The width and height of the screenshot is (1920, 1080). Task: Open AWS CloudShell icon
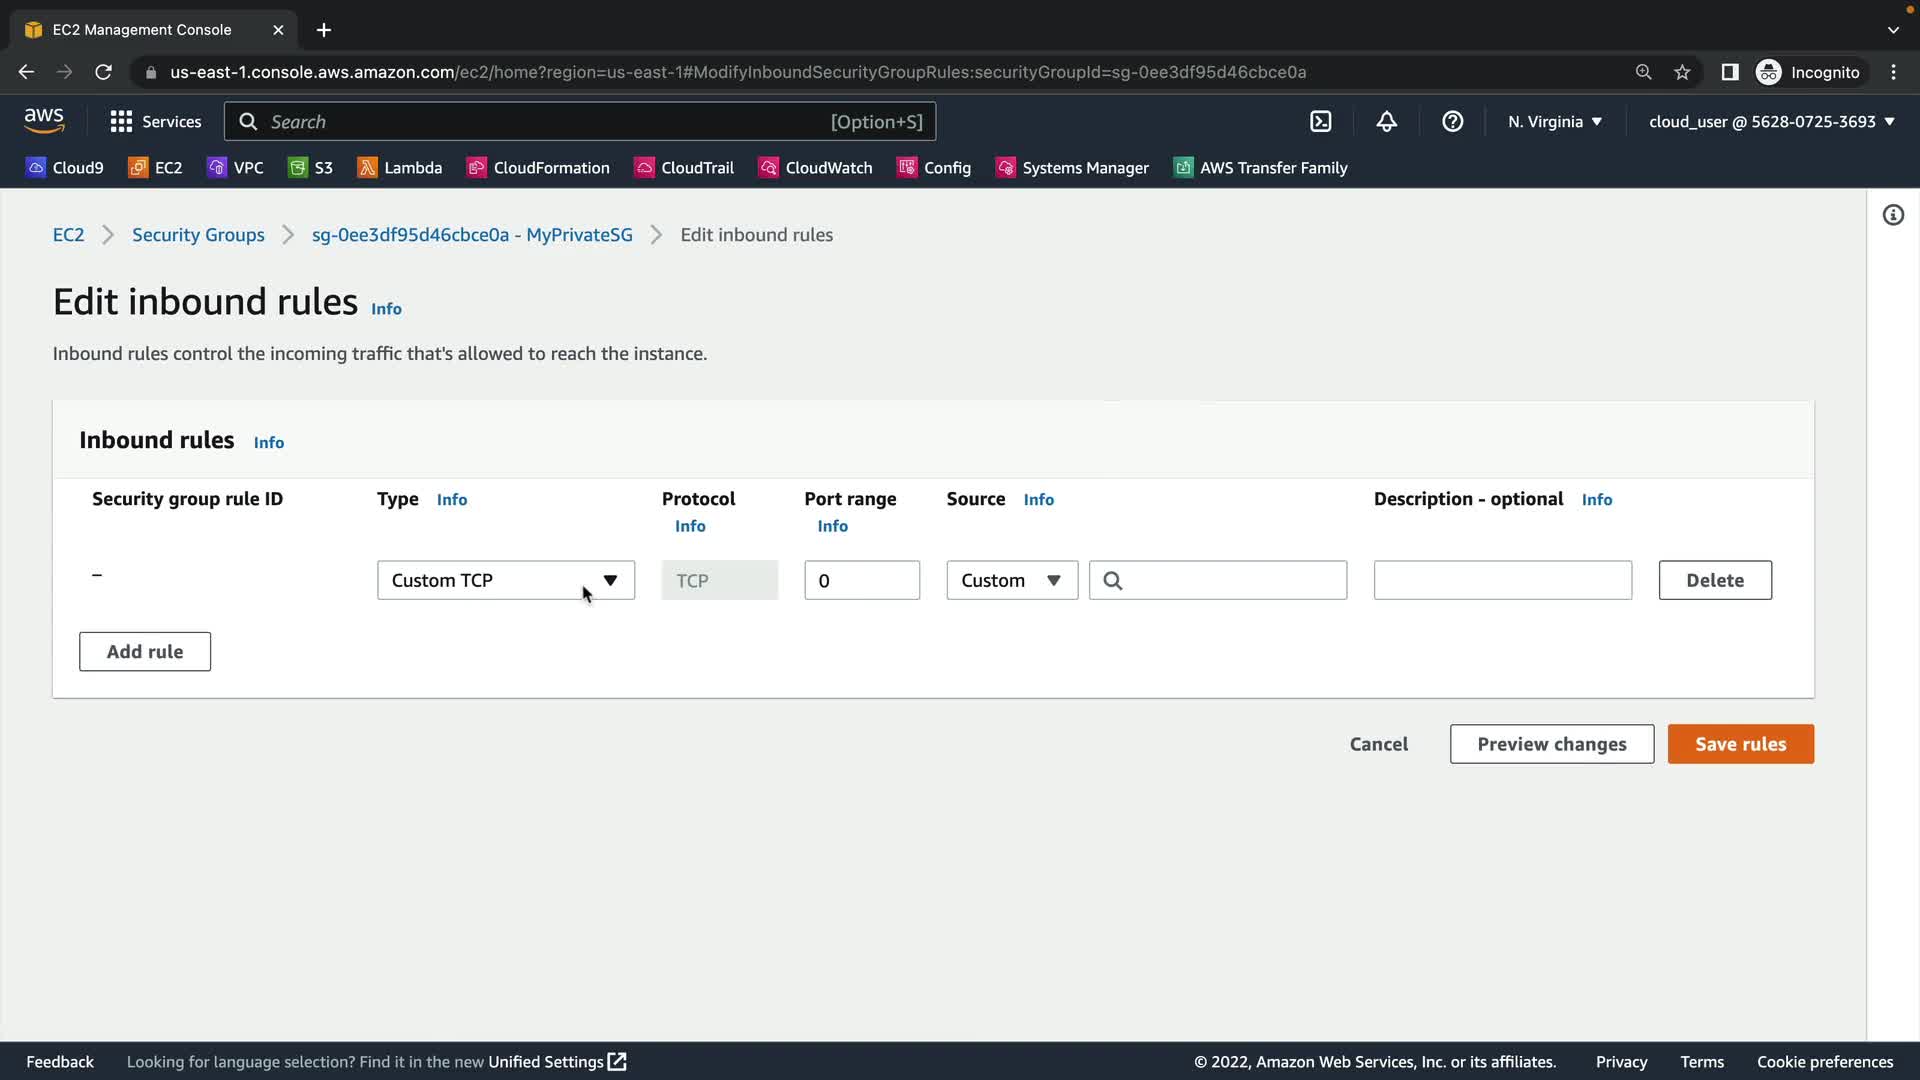[x=1320, y=122]
